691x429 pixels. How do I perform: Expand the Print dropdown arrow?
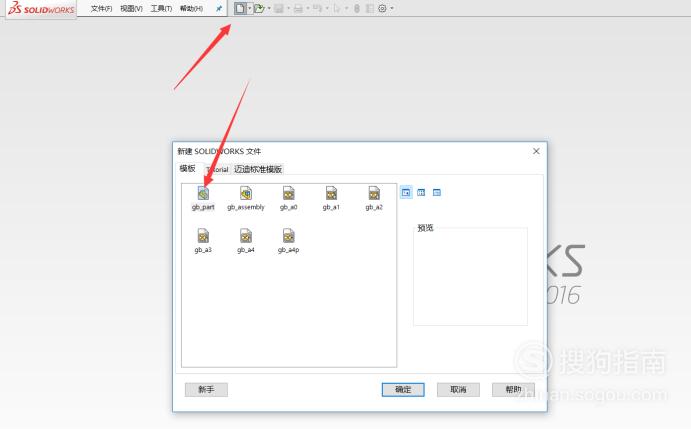pos(308,8)
